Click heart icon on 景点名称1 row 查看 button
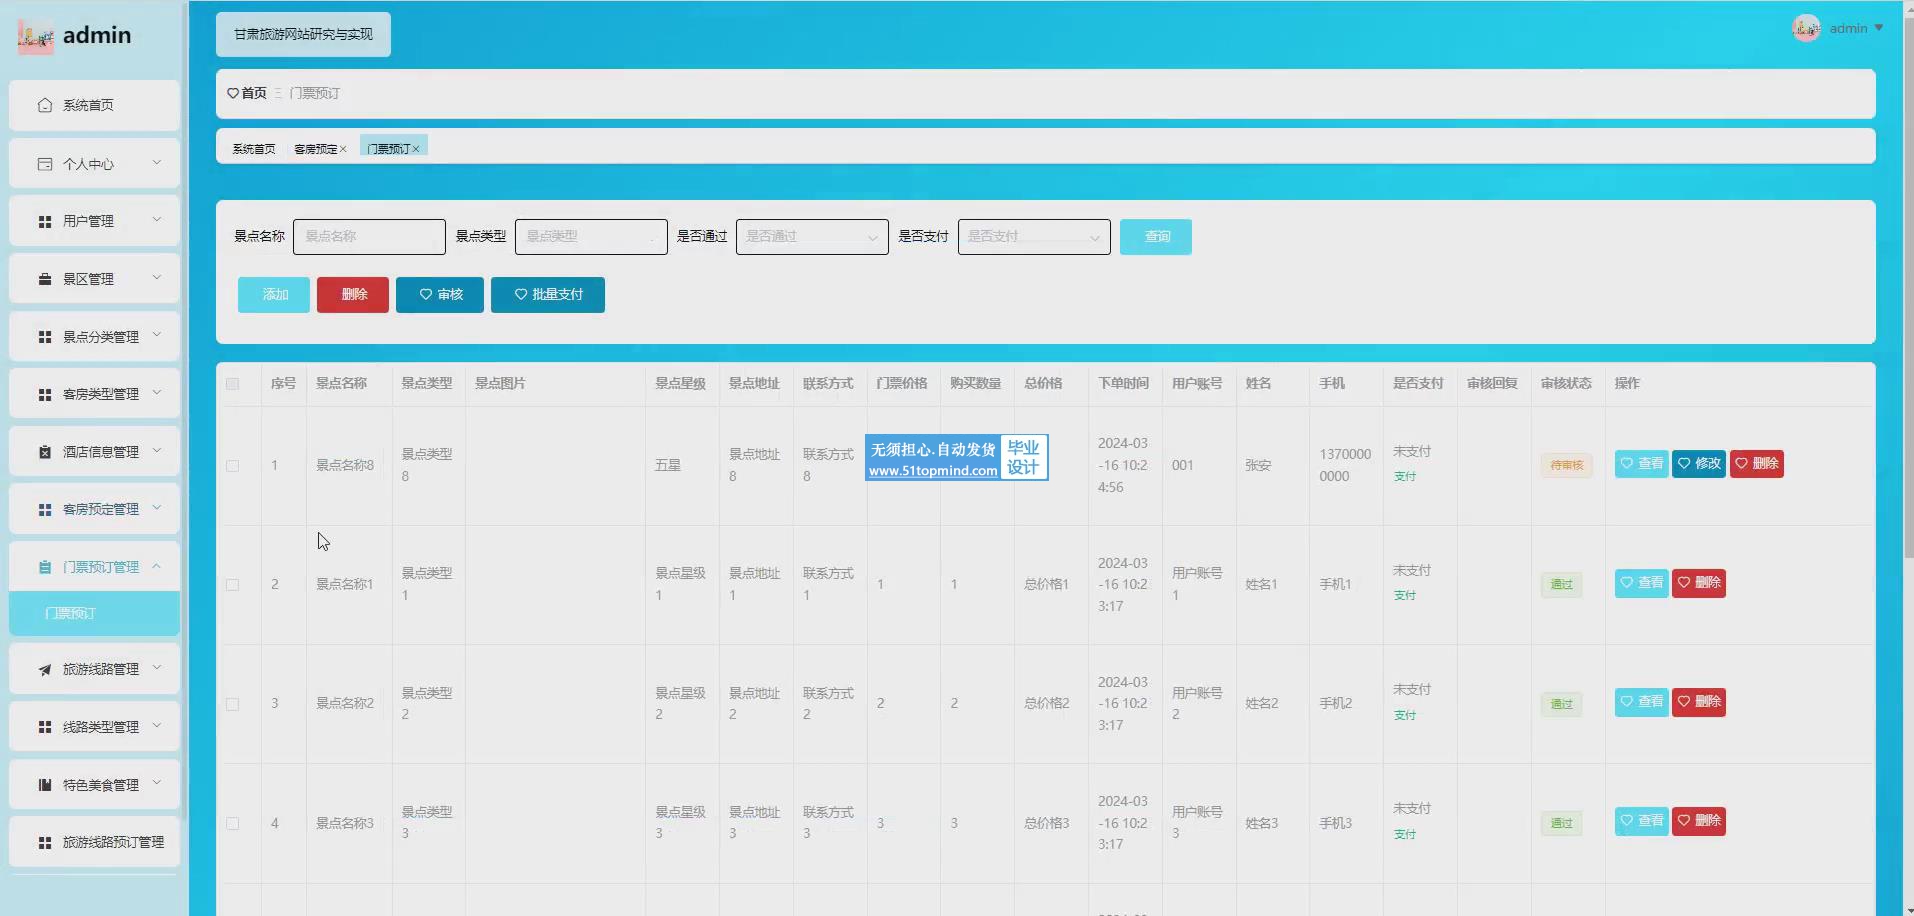Image resolution: width=1914 pixels, height=916 pixels. click(1627, 582)
